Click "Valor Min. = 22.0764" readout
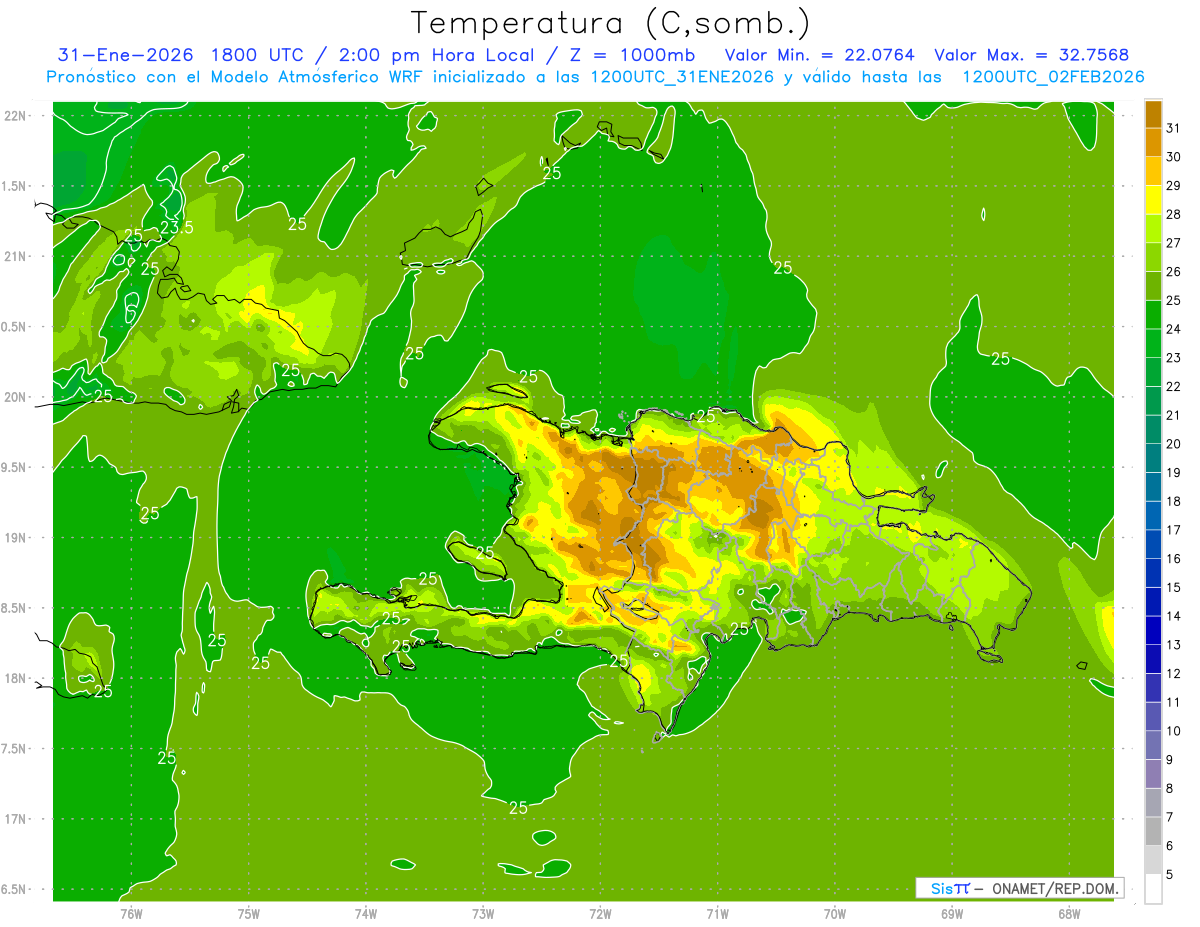 pos(819,55)
